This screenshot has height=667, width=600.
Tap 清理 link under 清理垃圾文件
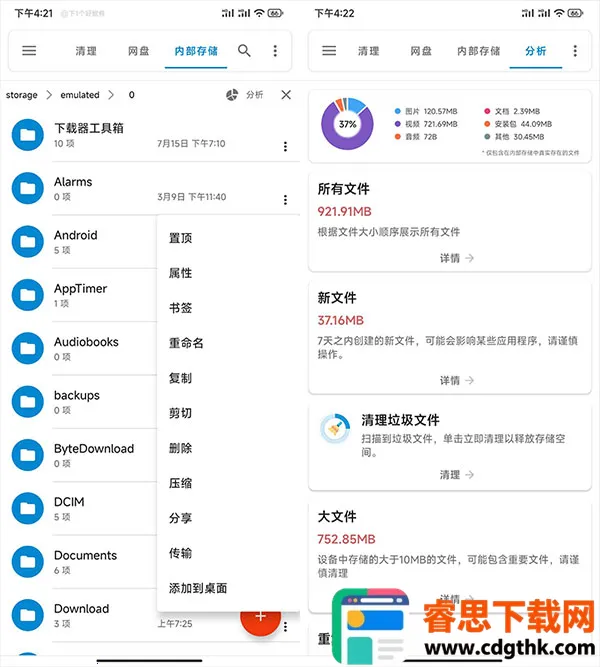[456, 475]
